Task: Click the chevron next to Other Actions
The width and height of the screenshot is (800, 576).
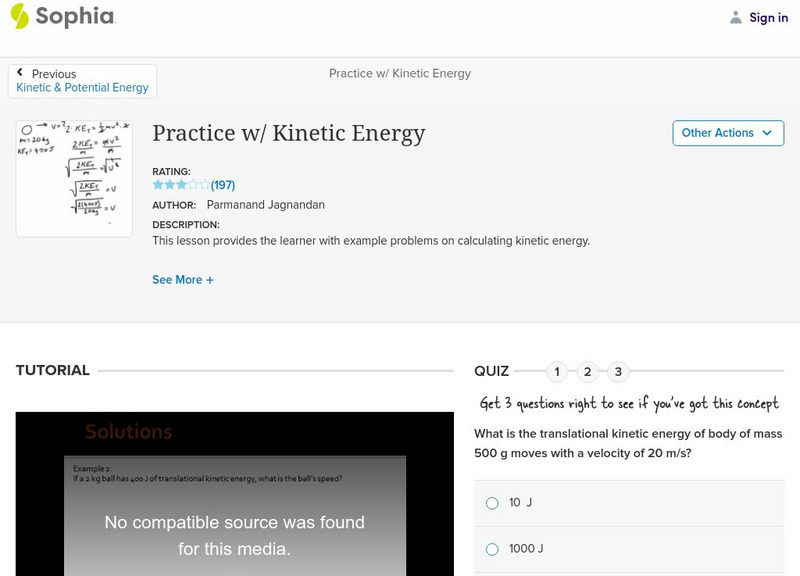Action: tap(766, 132)
